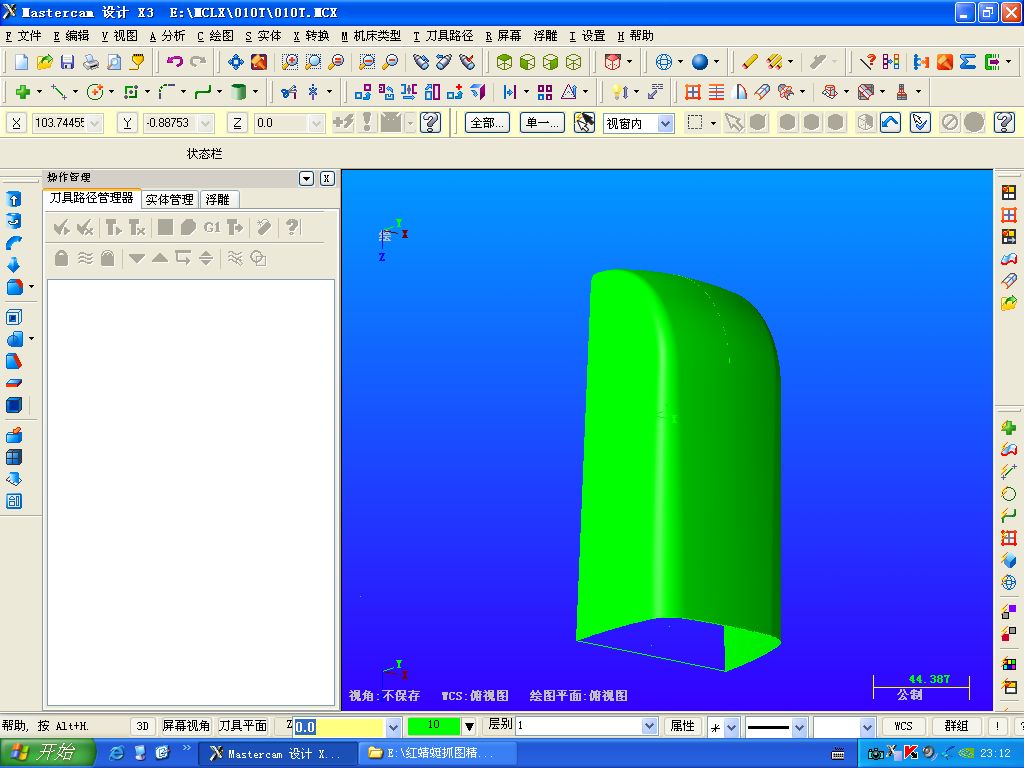The image size is (1024, 768).
Task: Save the file with the floppy disk icon
Action: coord(67,62)
